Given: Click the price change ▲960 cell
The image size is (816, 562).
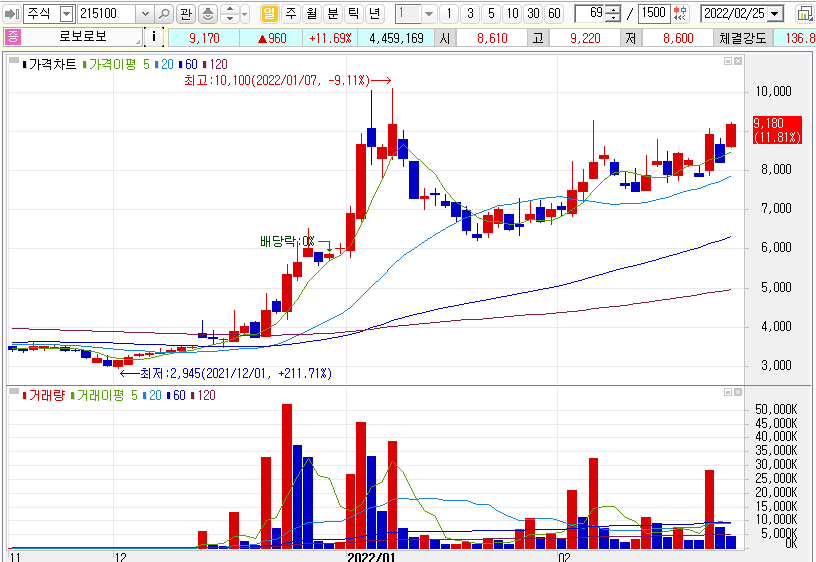Looking at the screenshot, I should [271, 38].
